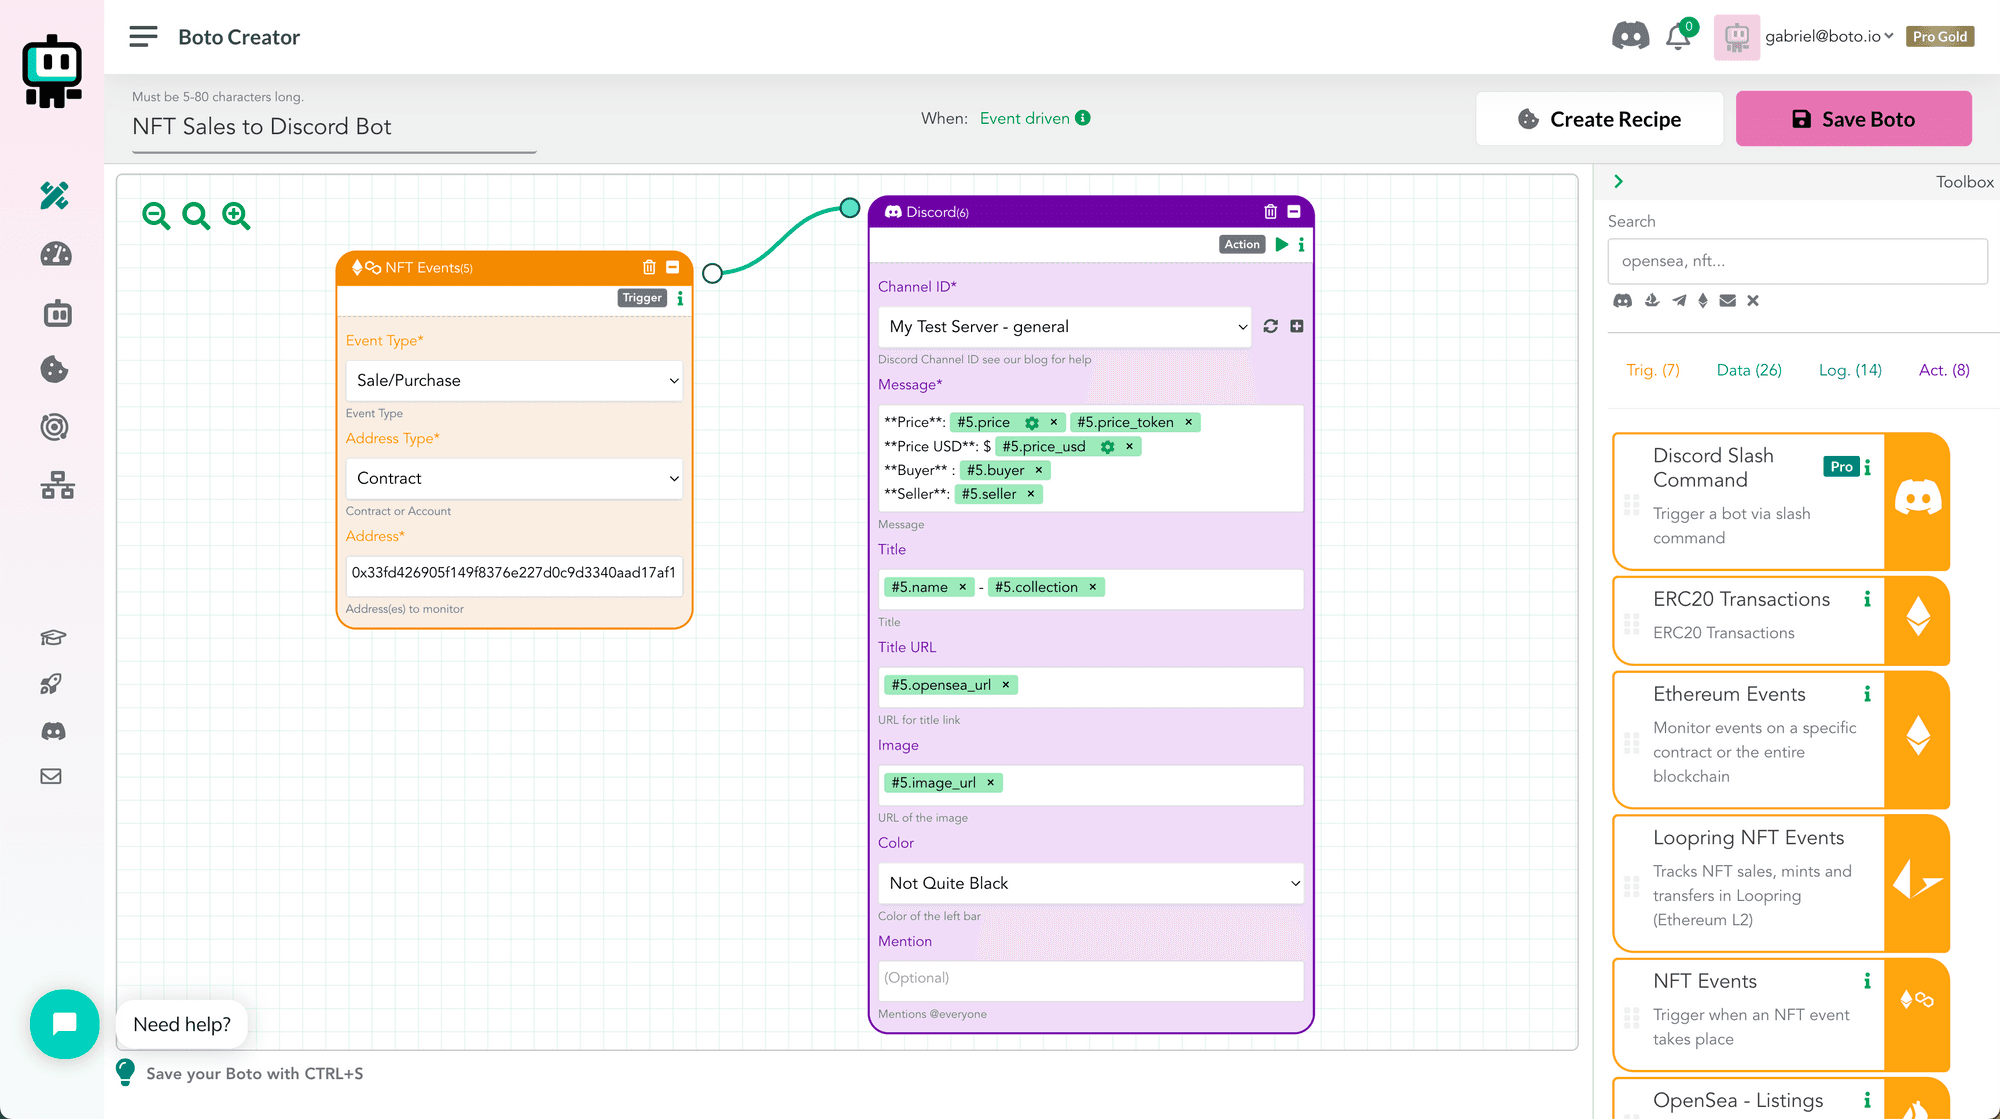2000x1119 pixels.
Task: Filter toolbox by Ethereum
Action: (x=1703, y=300)
